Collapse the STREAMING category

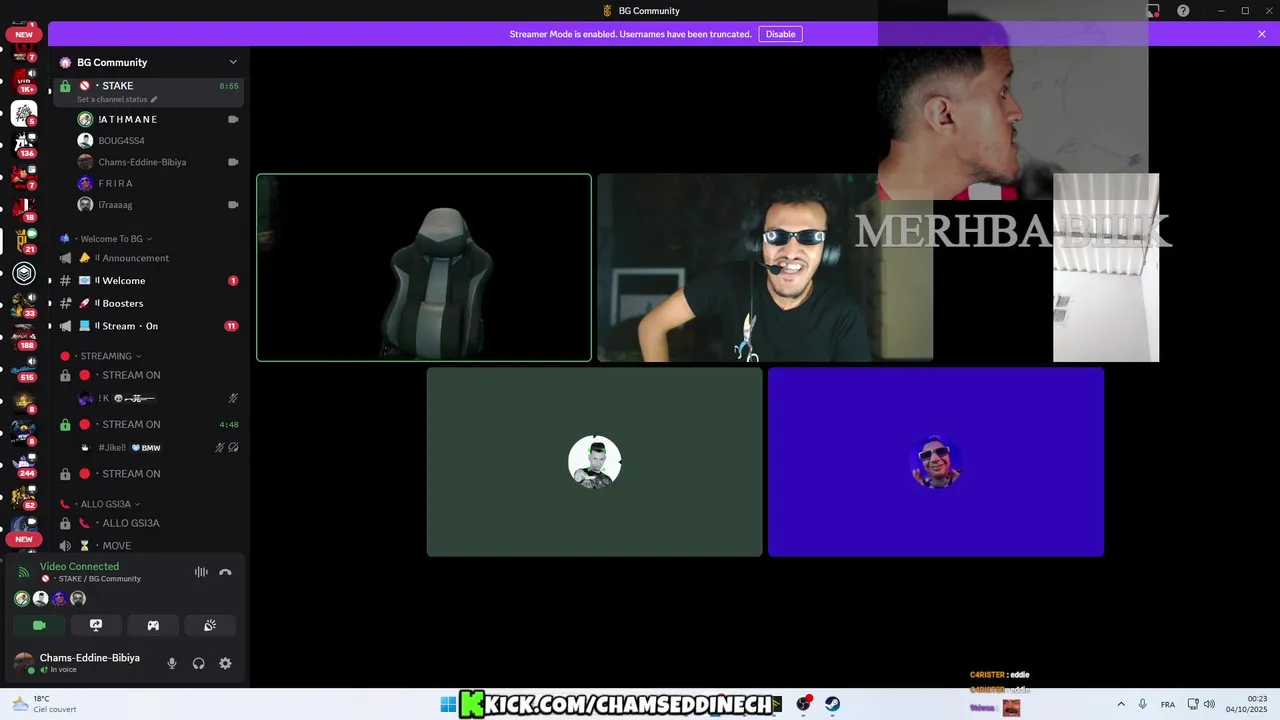click(101, 356)
